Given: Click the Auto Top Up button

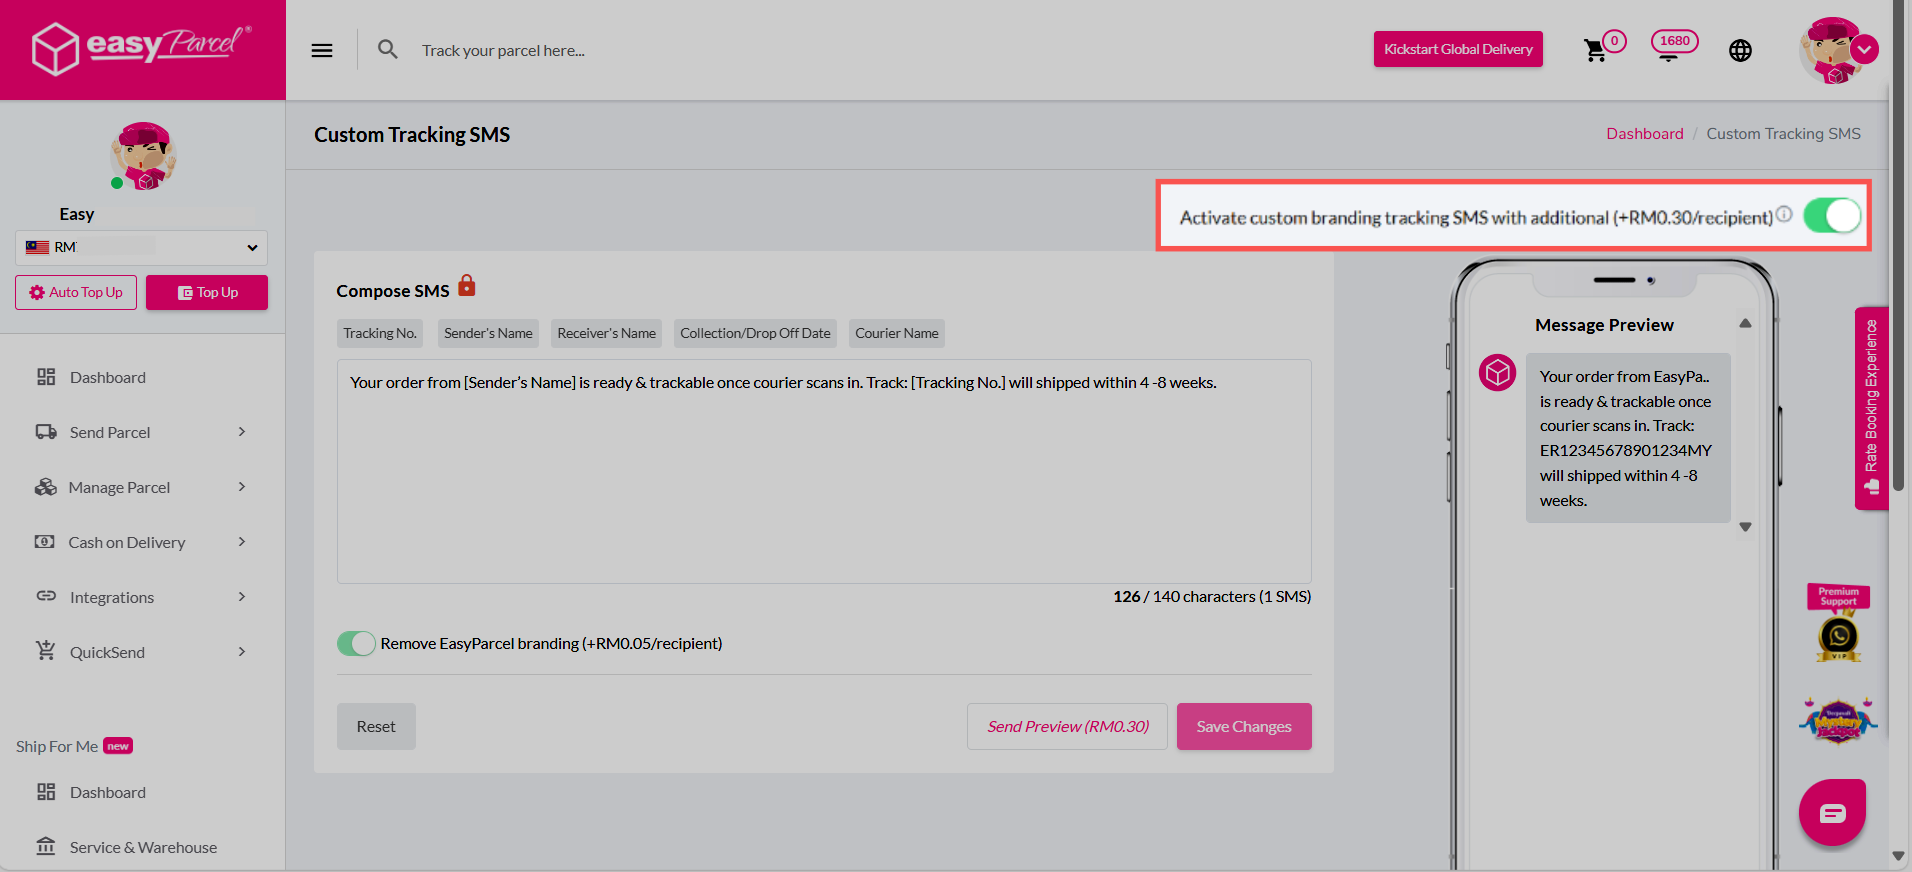Looking at the screenshot, I should coord(76,292).
